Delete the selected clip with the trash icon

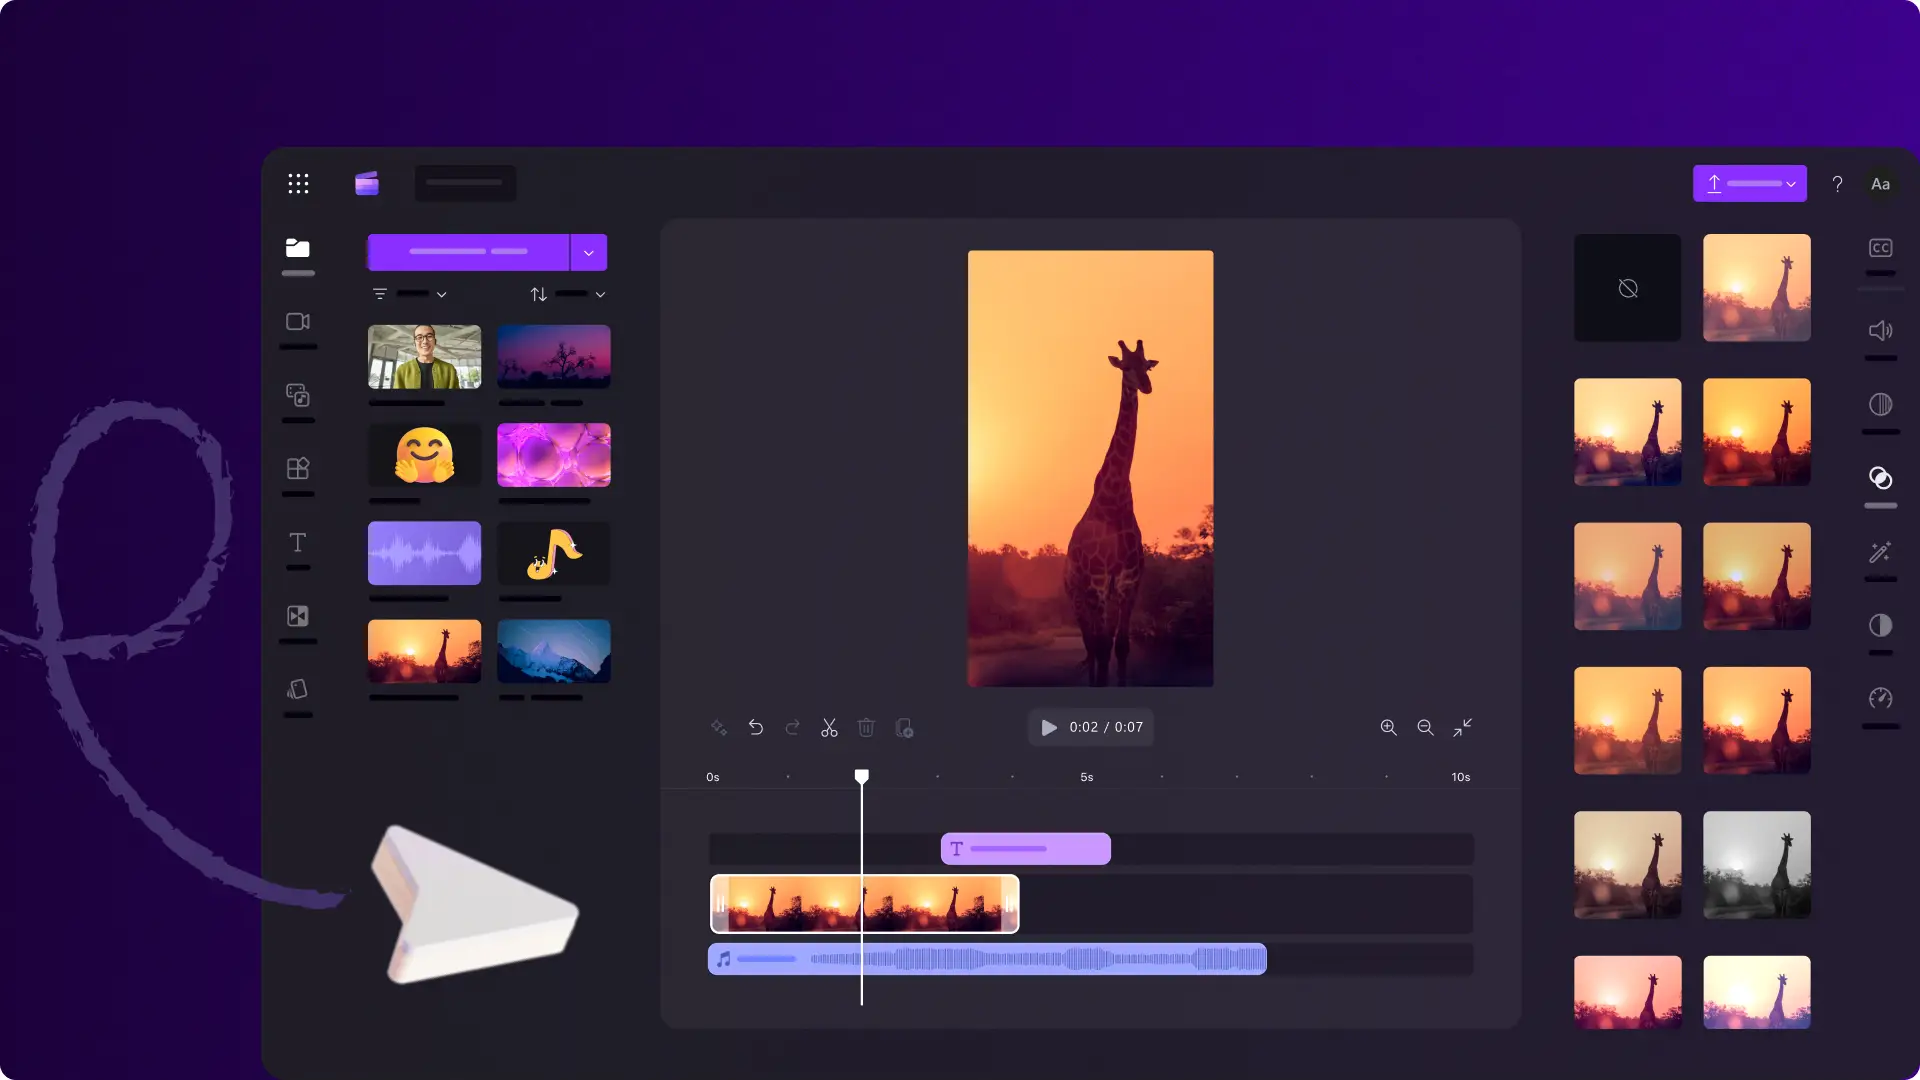(866, 727)
